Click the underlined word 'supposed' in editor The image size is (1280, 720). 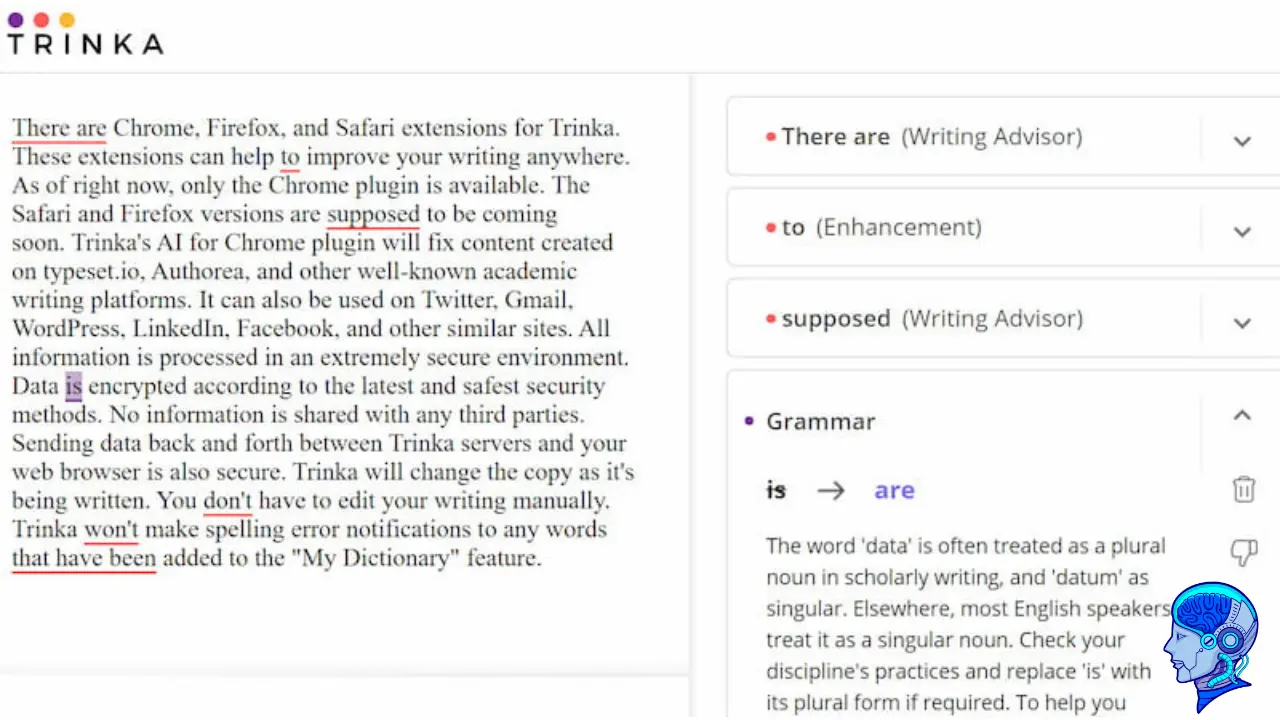[x=373, y=214]
